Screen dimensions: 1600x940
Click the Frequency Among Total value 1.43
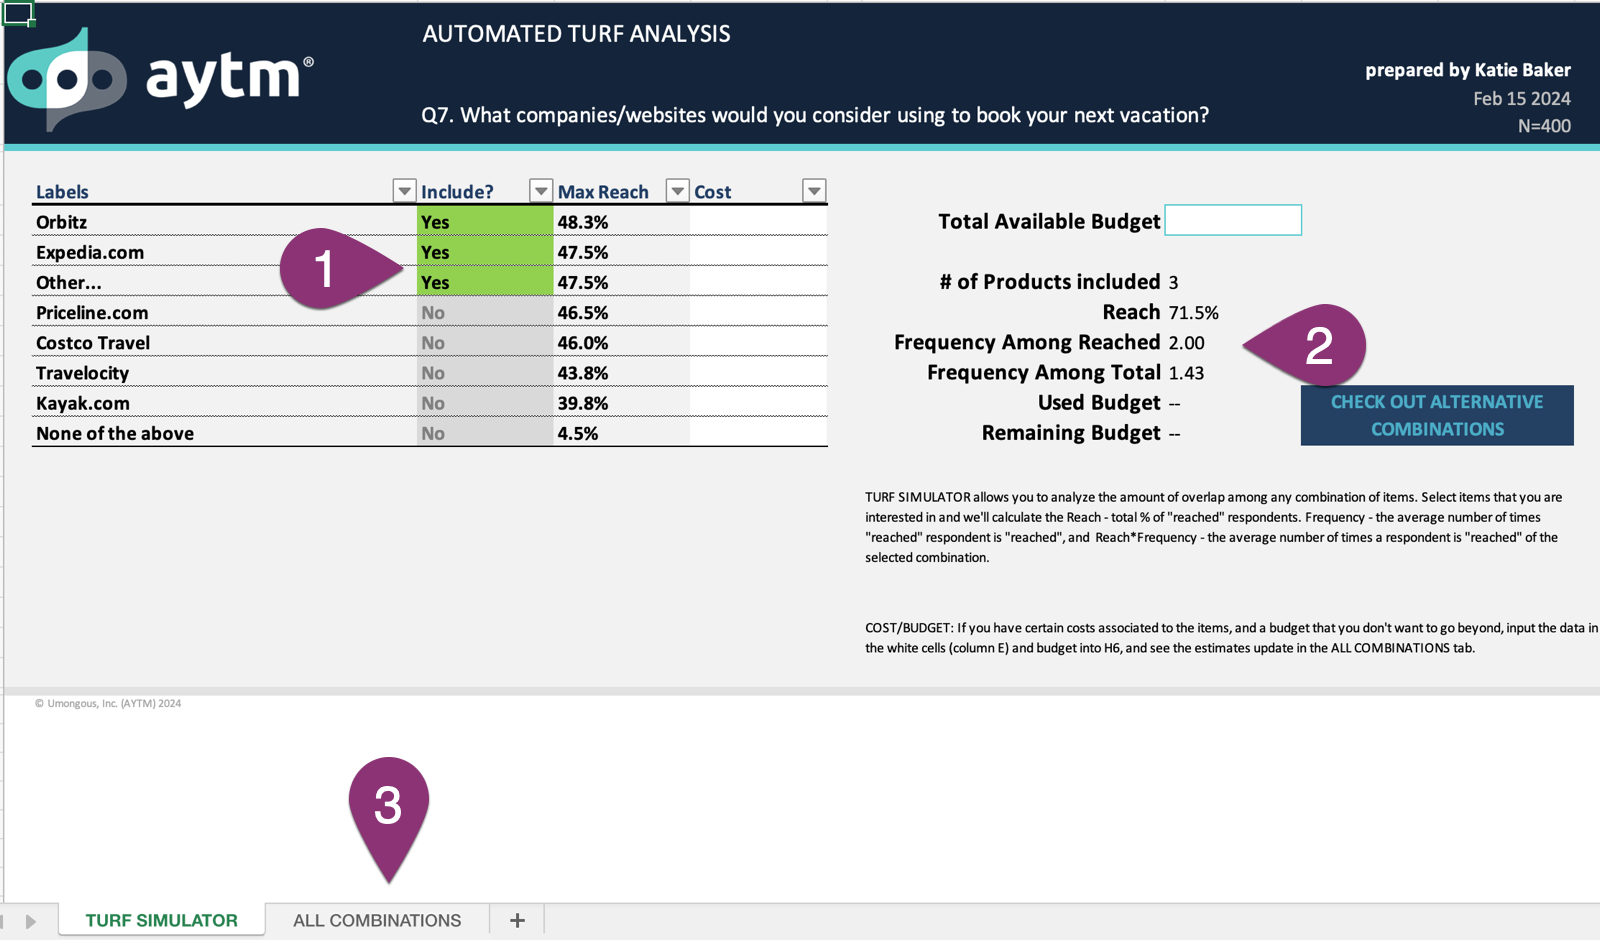click(1186, 372)
